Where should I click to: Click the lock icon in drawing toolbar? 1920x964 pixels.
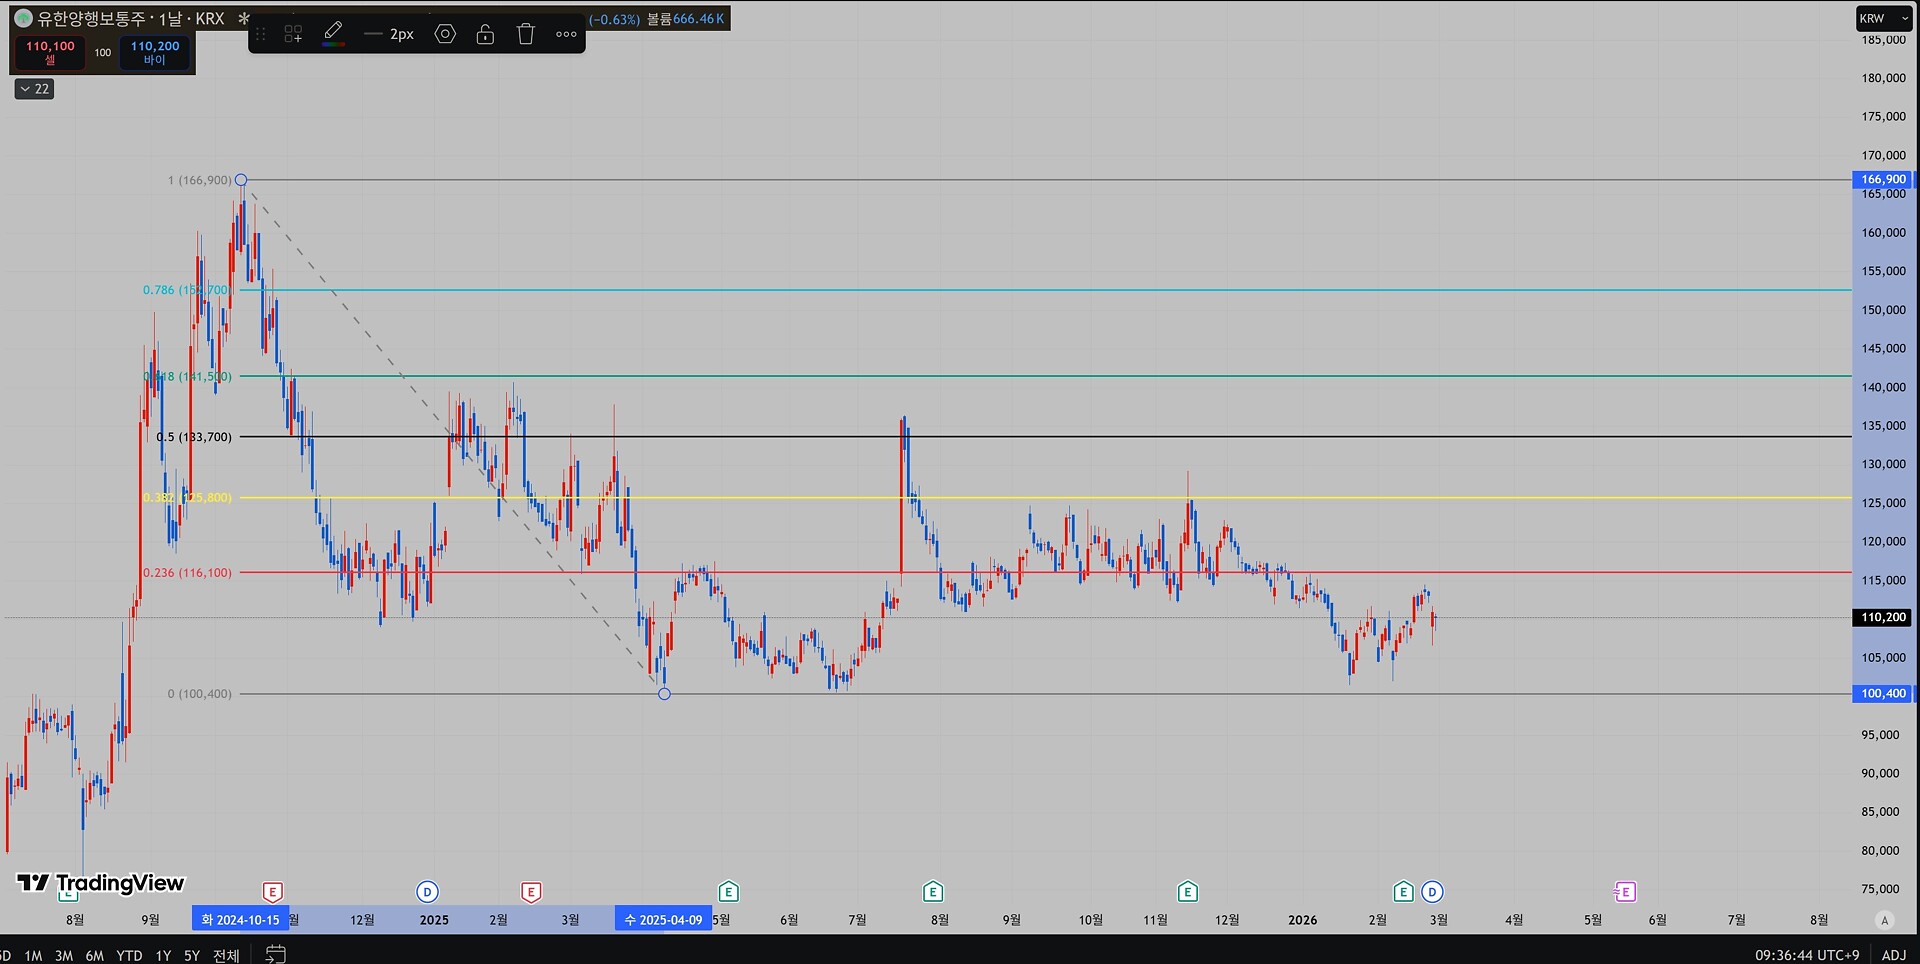click(x=485, y=34)
